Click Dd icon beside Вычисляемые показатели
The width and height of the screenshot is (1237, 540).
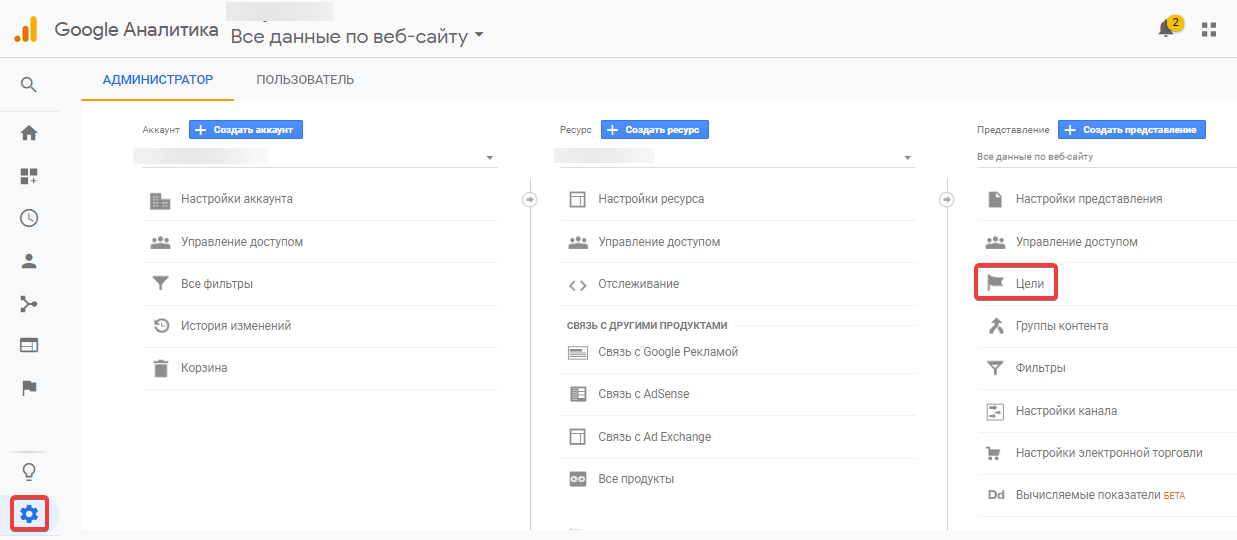(x=996, y=495)
